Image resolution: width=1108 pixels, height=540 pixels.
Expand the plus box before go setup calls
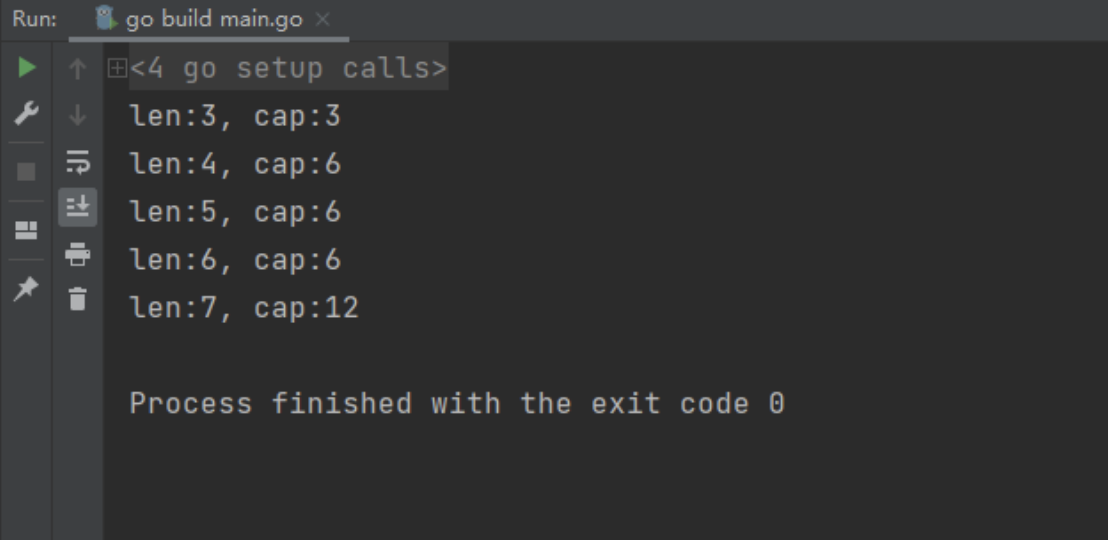(x=117, y=69)
